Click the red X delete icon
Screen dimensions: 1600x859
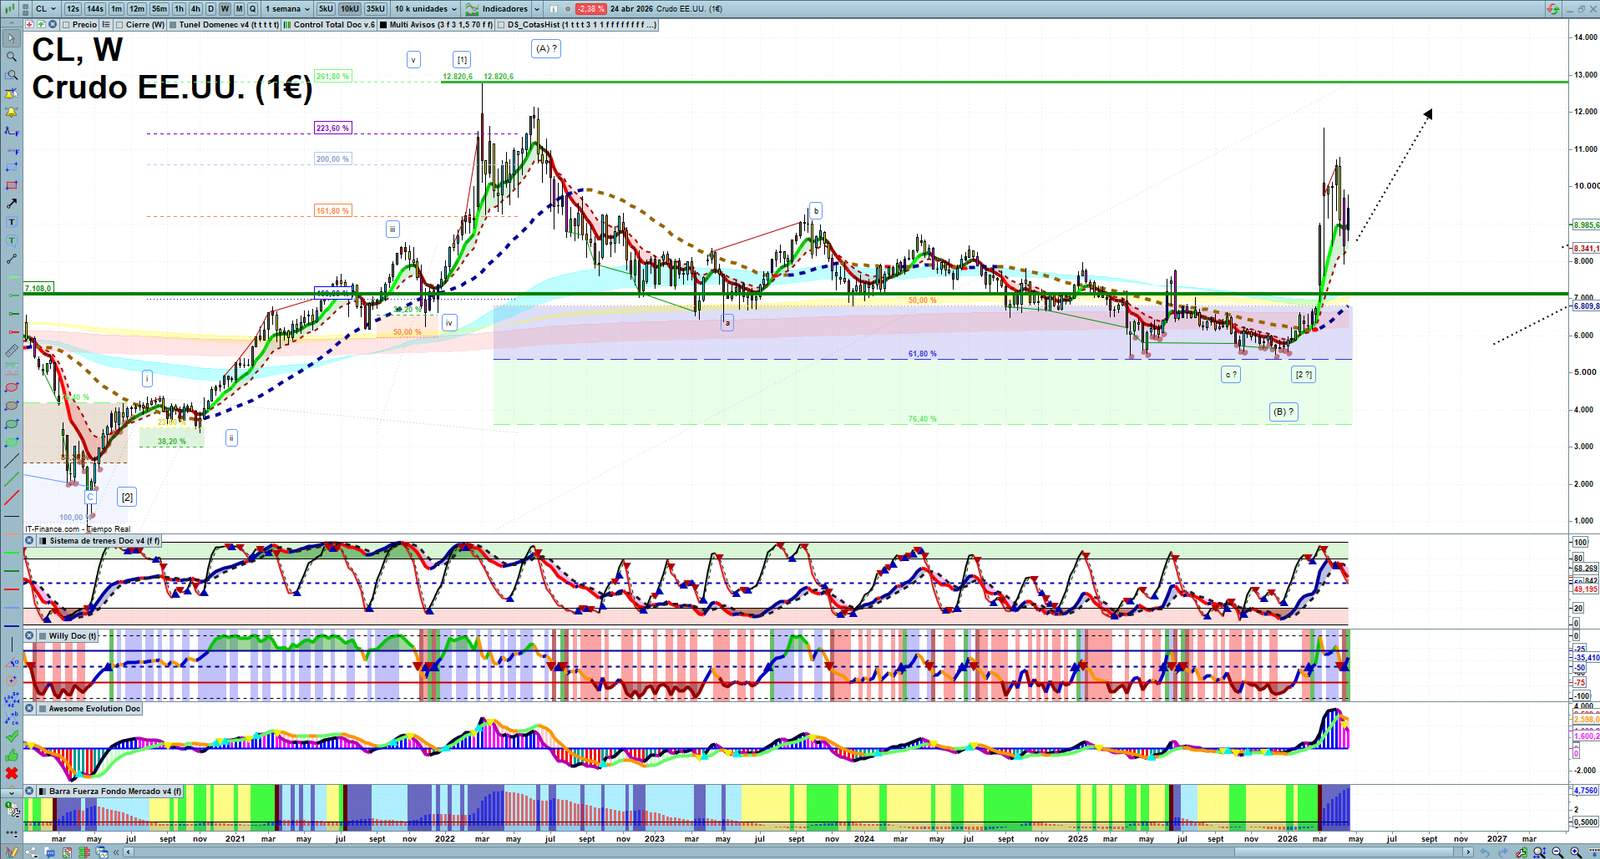[x=12, y=773]
